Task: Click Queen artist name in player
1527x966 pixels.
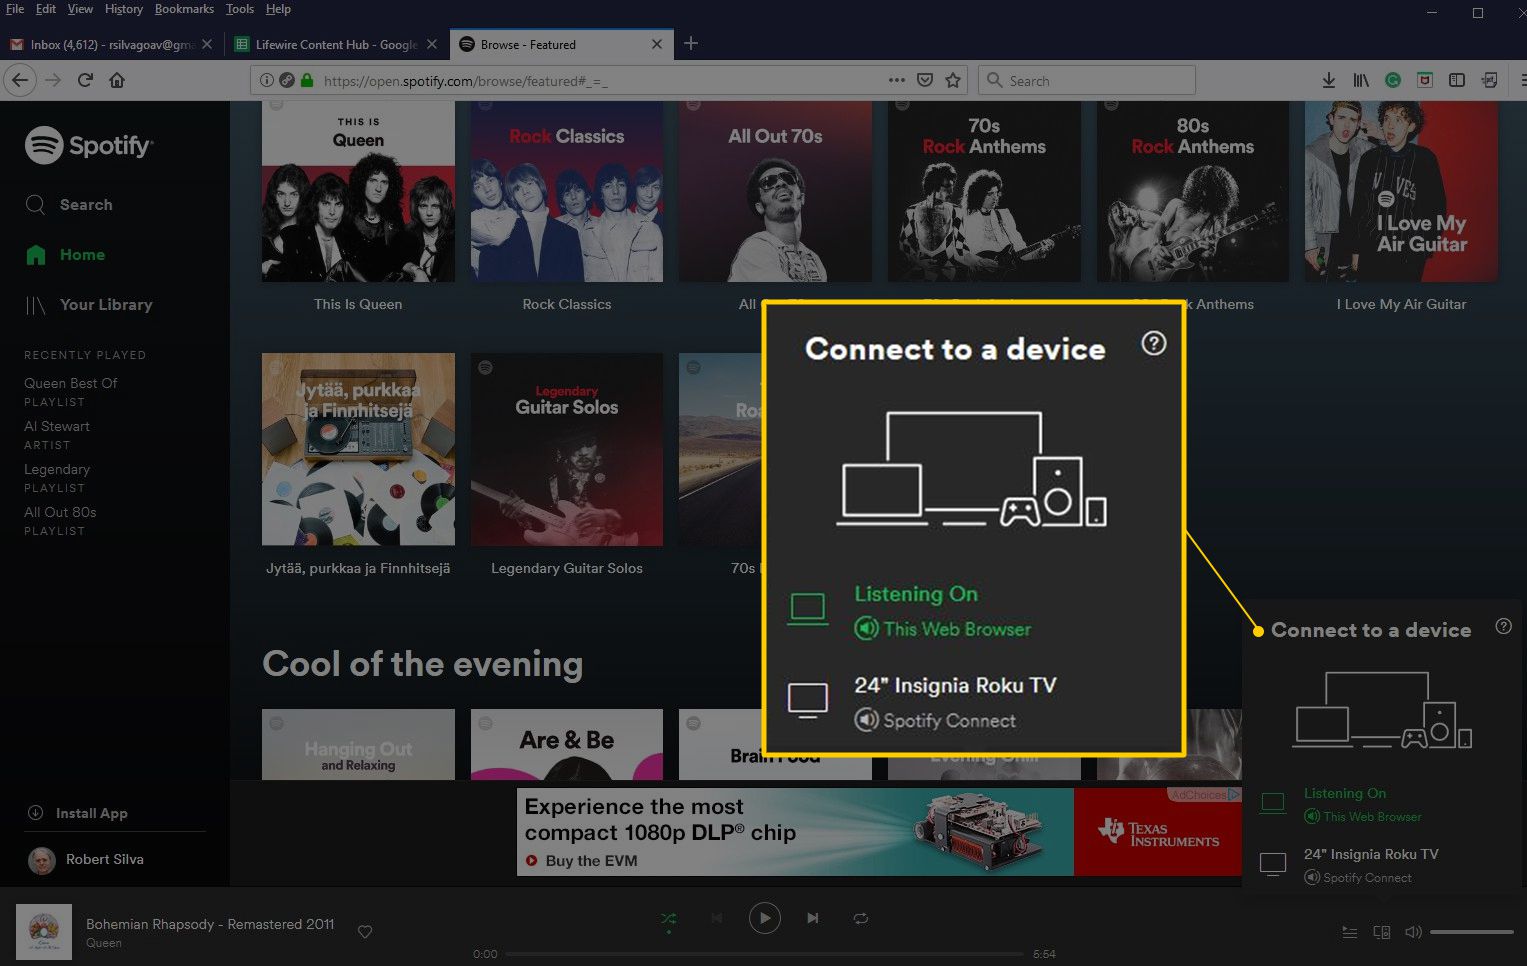Action: [104, 943]
